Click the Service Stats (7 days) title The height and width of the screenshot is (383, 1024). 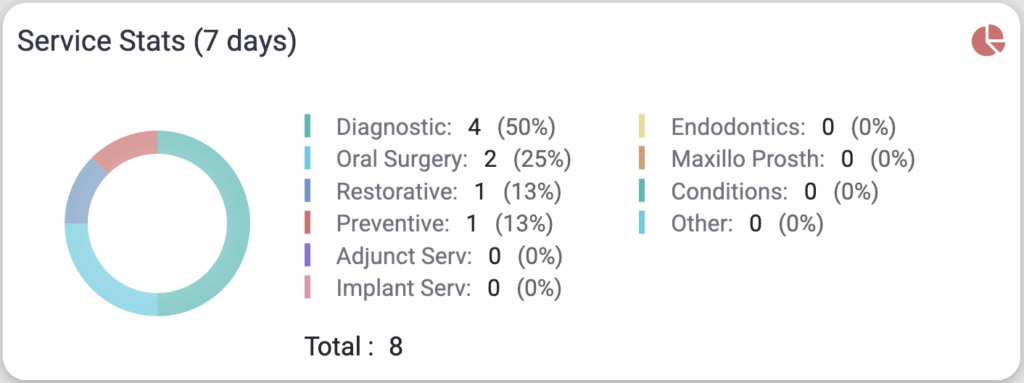(157, 41)
